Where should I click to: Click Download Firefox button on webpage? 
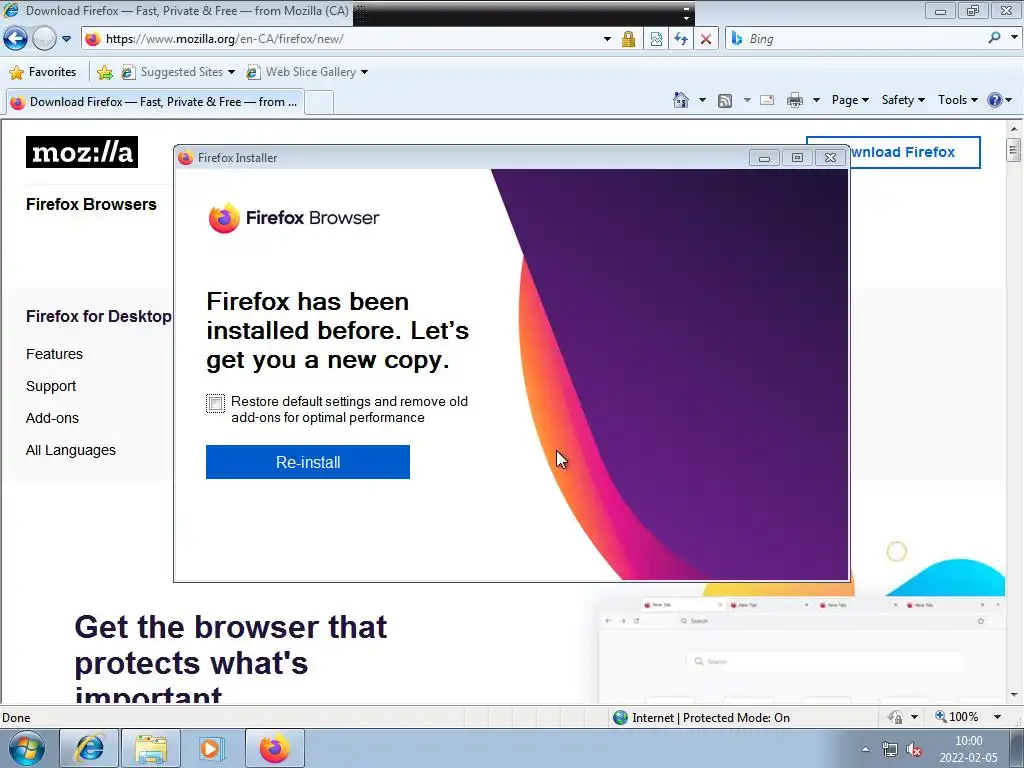coord(915,152)
